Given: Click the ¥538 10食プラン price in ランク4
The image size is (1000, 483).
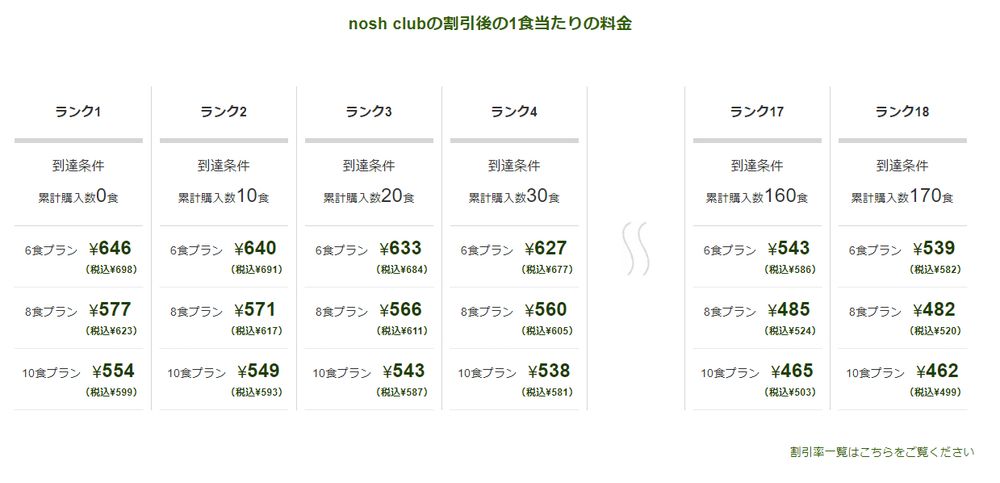Looking at the screenshot, I should tap(549, 371).
